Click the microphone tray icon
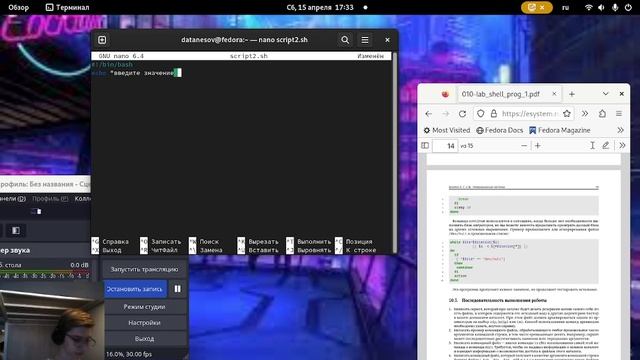 615,7
